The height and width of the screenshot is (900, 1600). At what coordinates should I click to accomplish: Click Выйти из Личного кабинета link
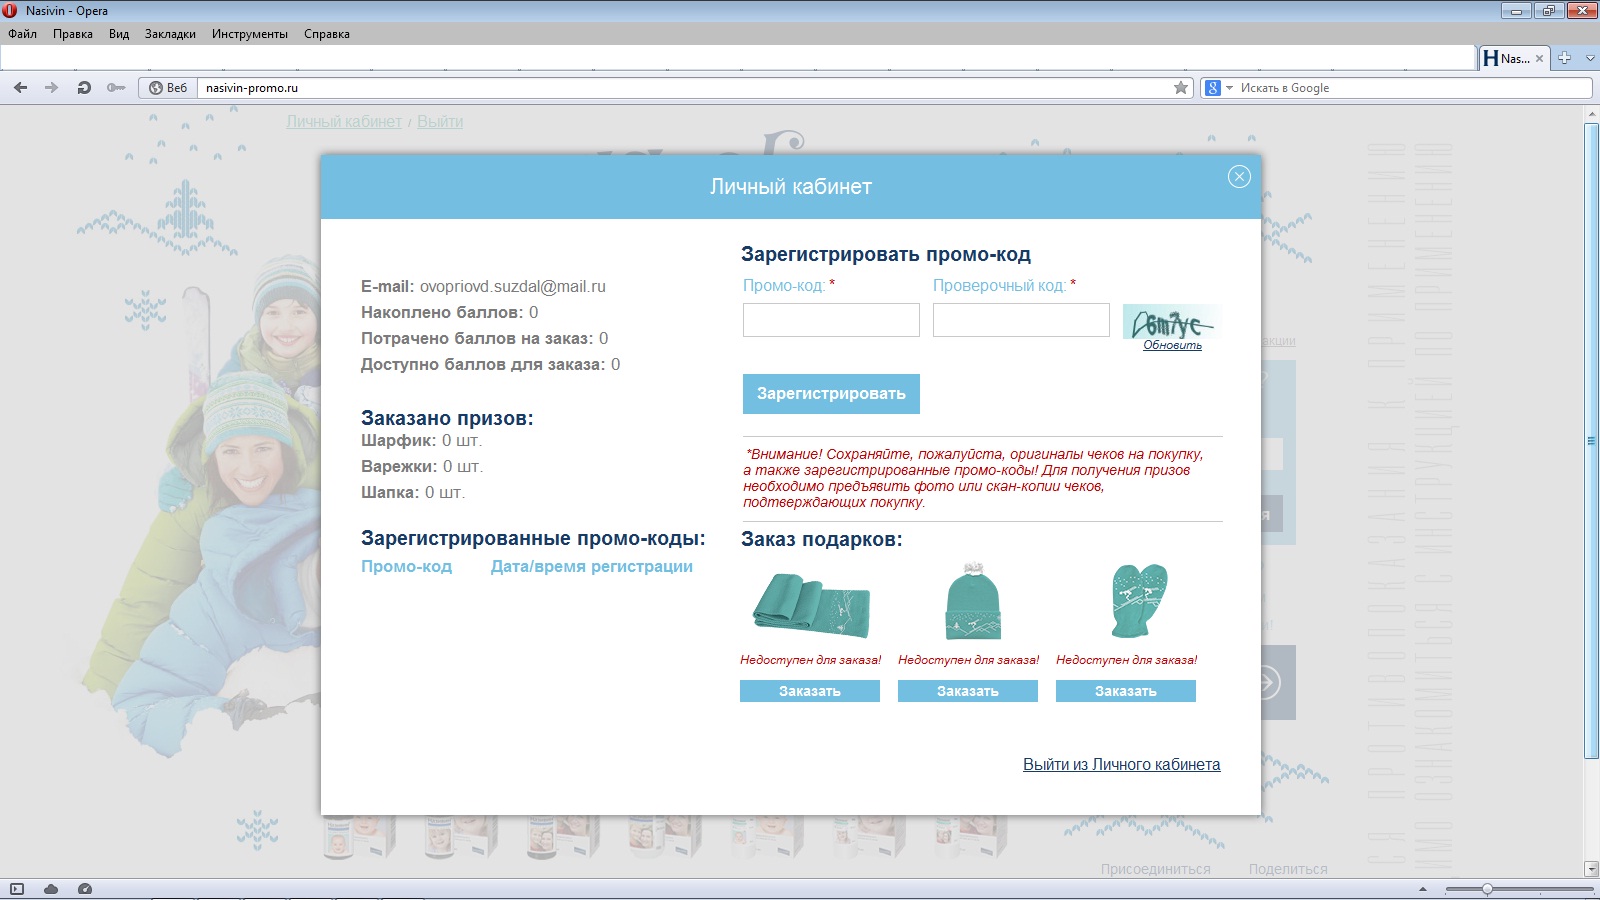pyautogui.click(x=1121, y=764)
